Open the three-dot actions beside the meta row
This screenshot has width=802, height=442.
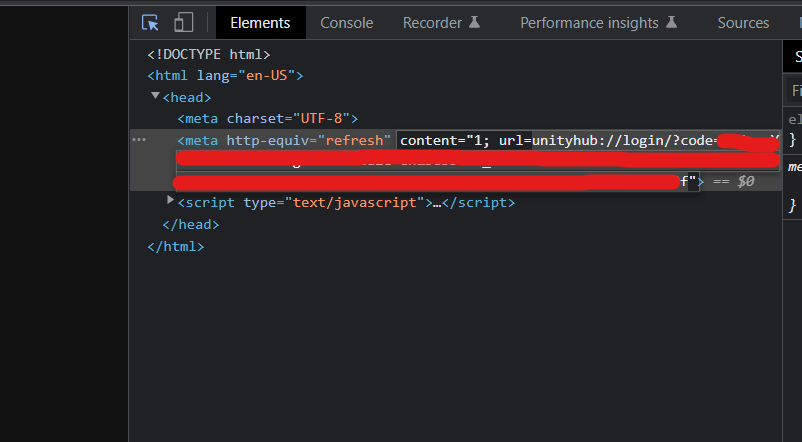click(x=139, y=140)
